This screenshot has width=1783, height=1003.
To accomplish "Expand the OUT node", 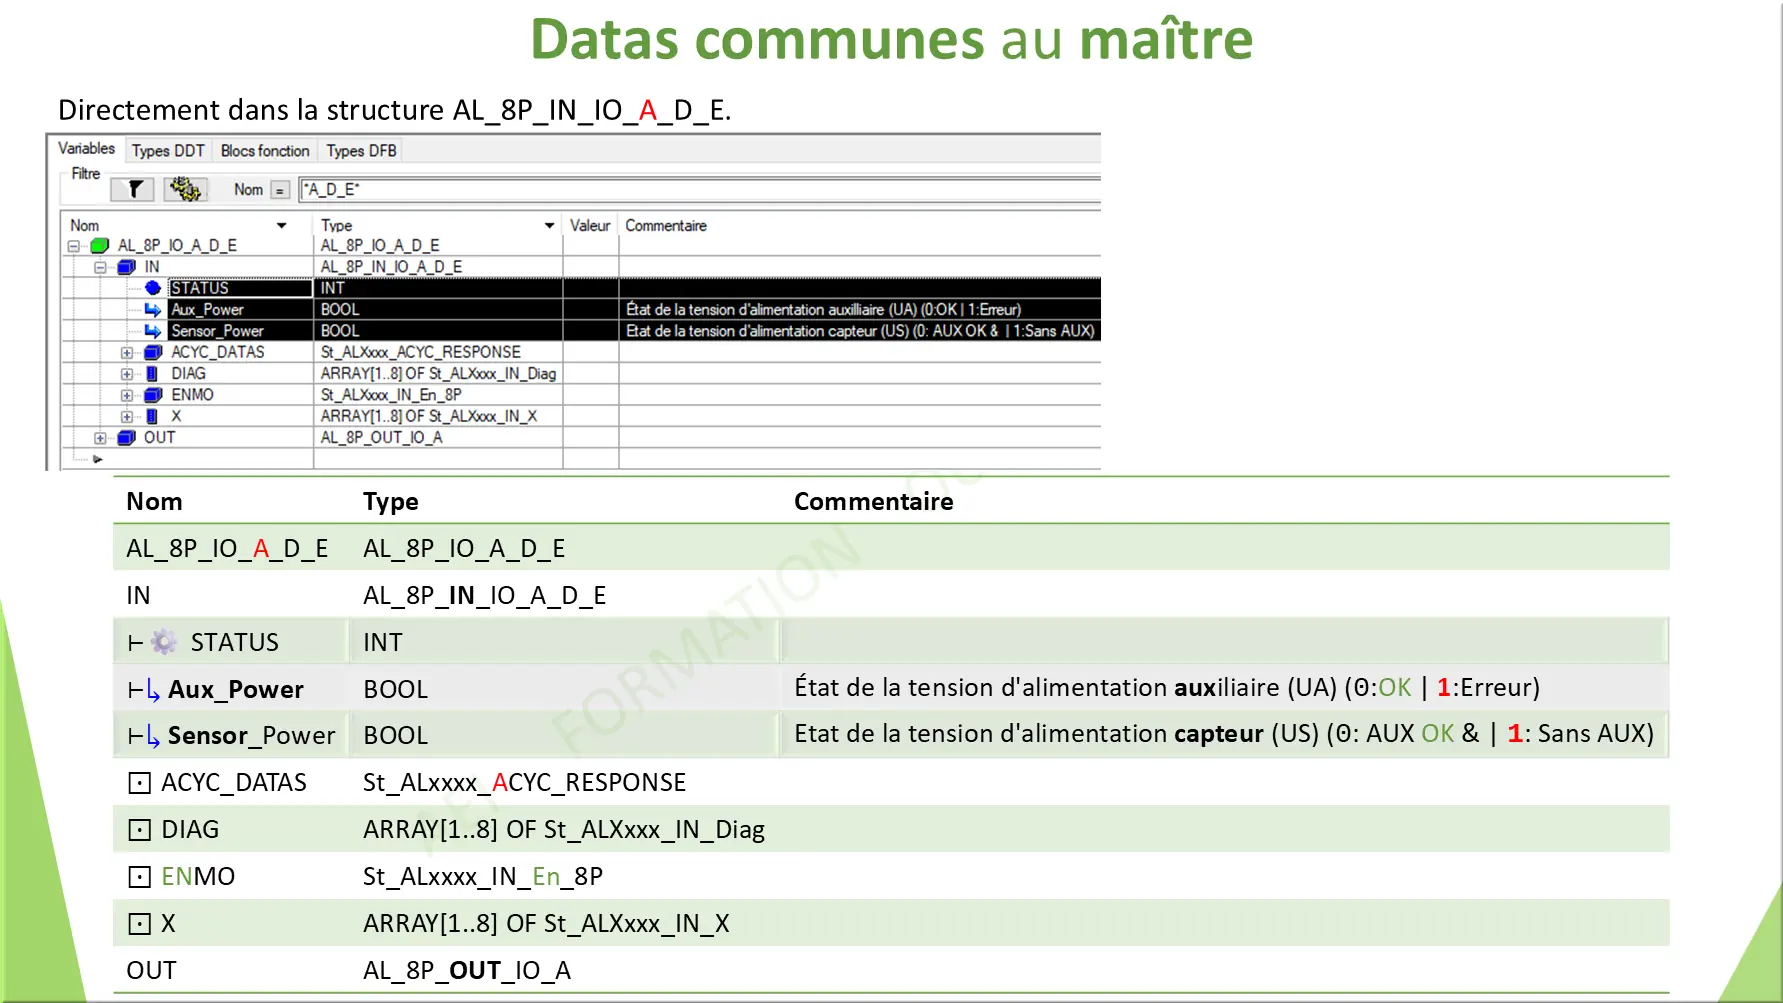I will pos(100,438).
